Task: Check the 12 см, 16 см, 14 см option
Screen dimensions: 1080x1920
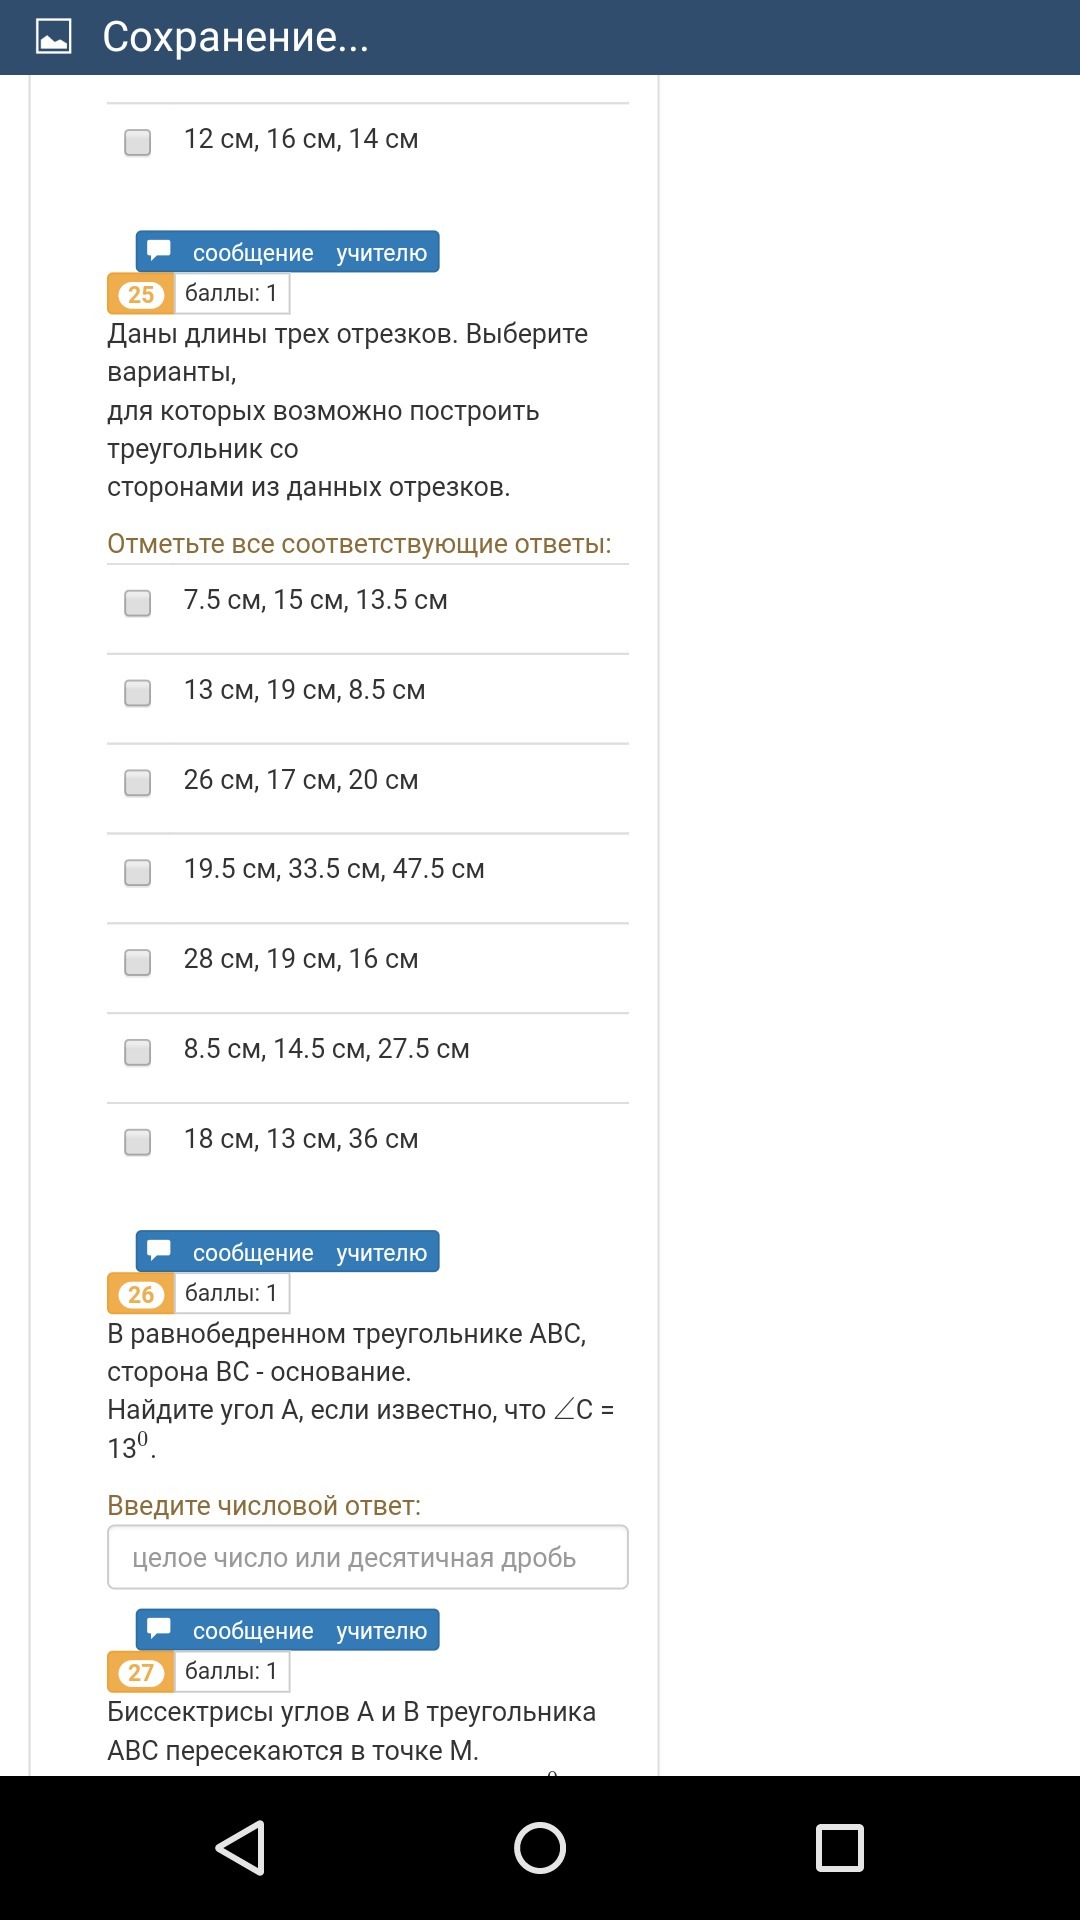Action: click(138, 142)
